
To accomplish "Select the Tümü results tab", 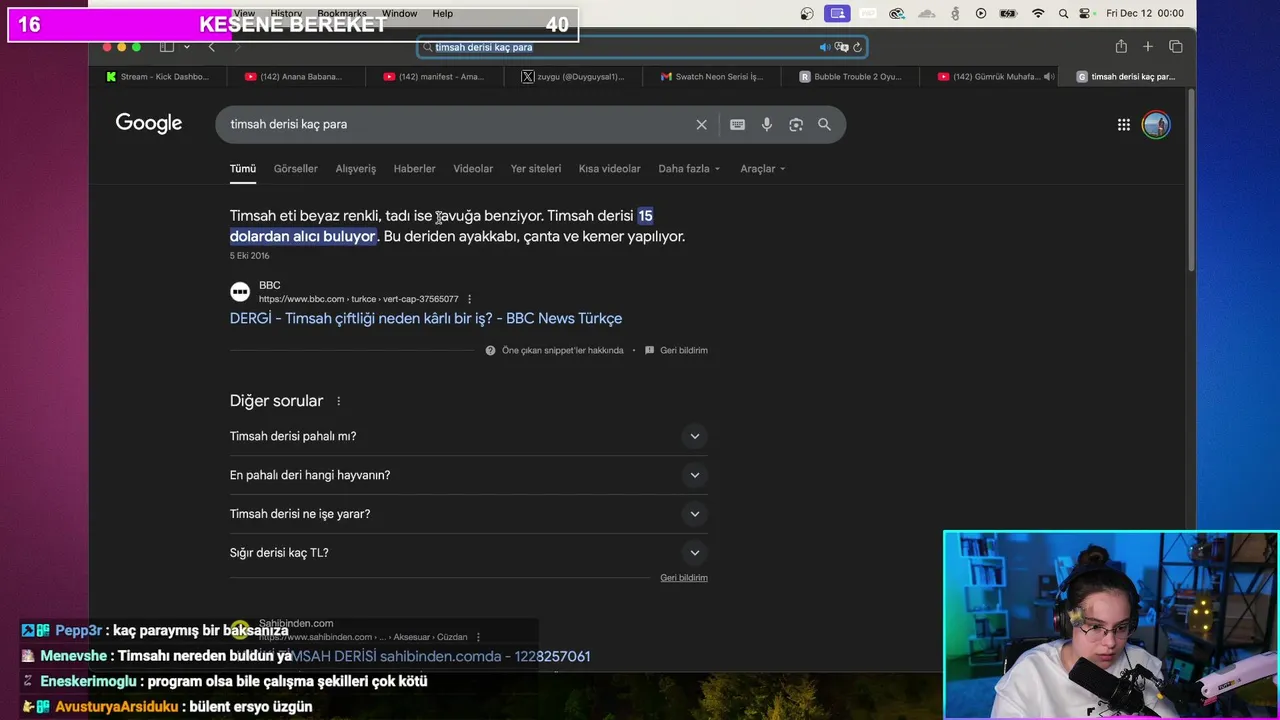I will [x=243, y=169].
